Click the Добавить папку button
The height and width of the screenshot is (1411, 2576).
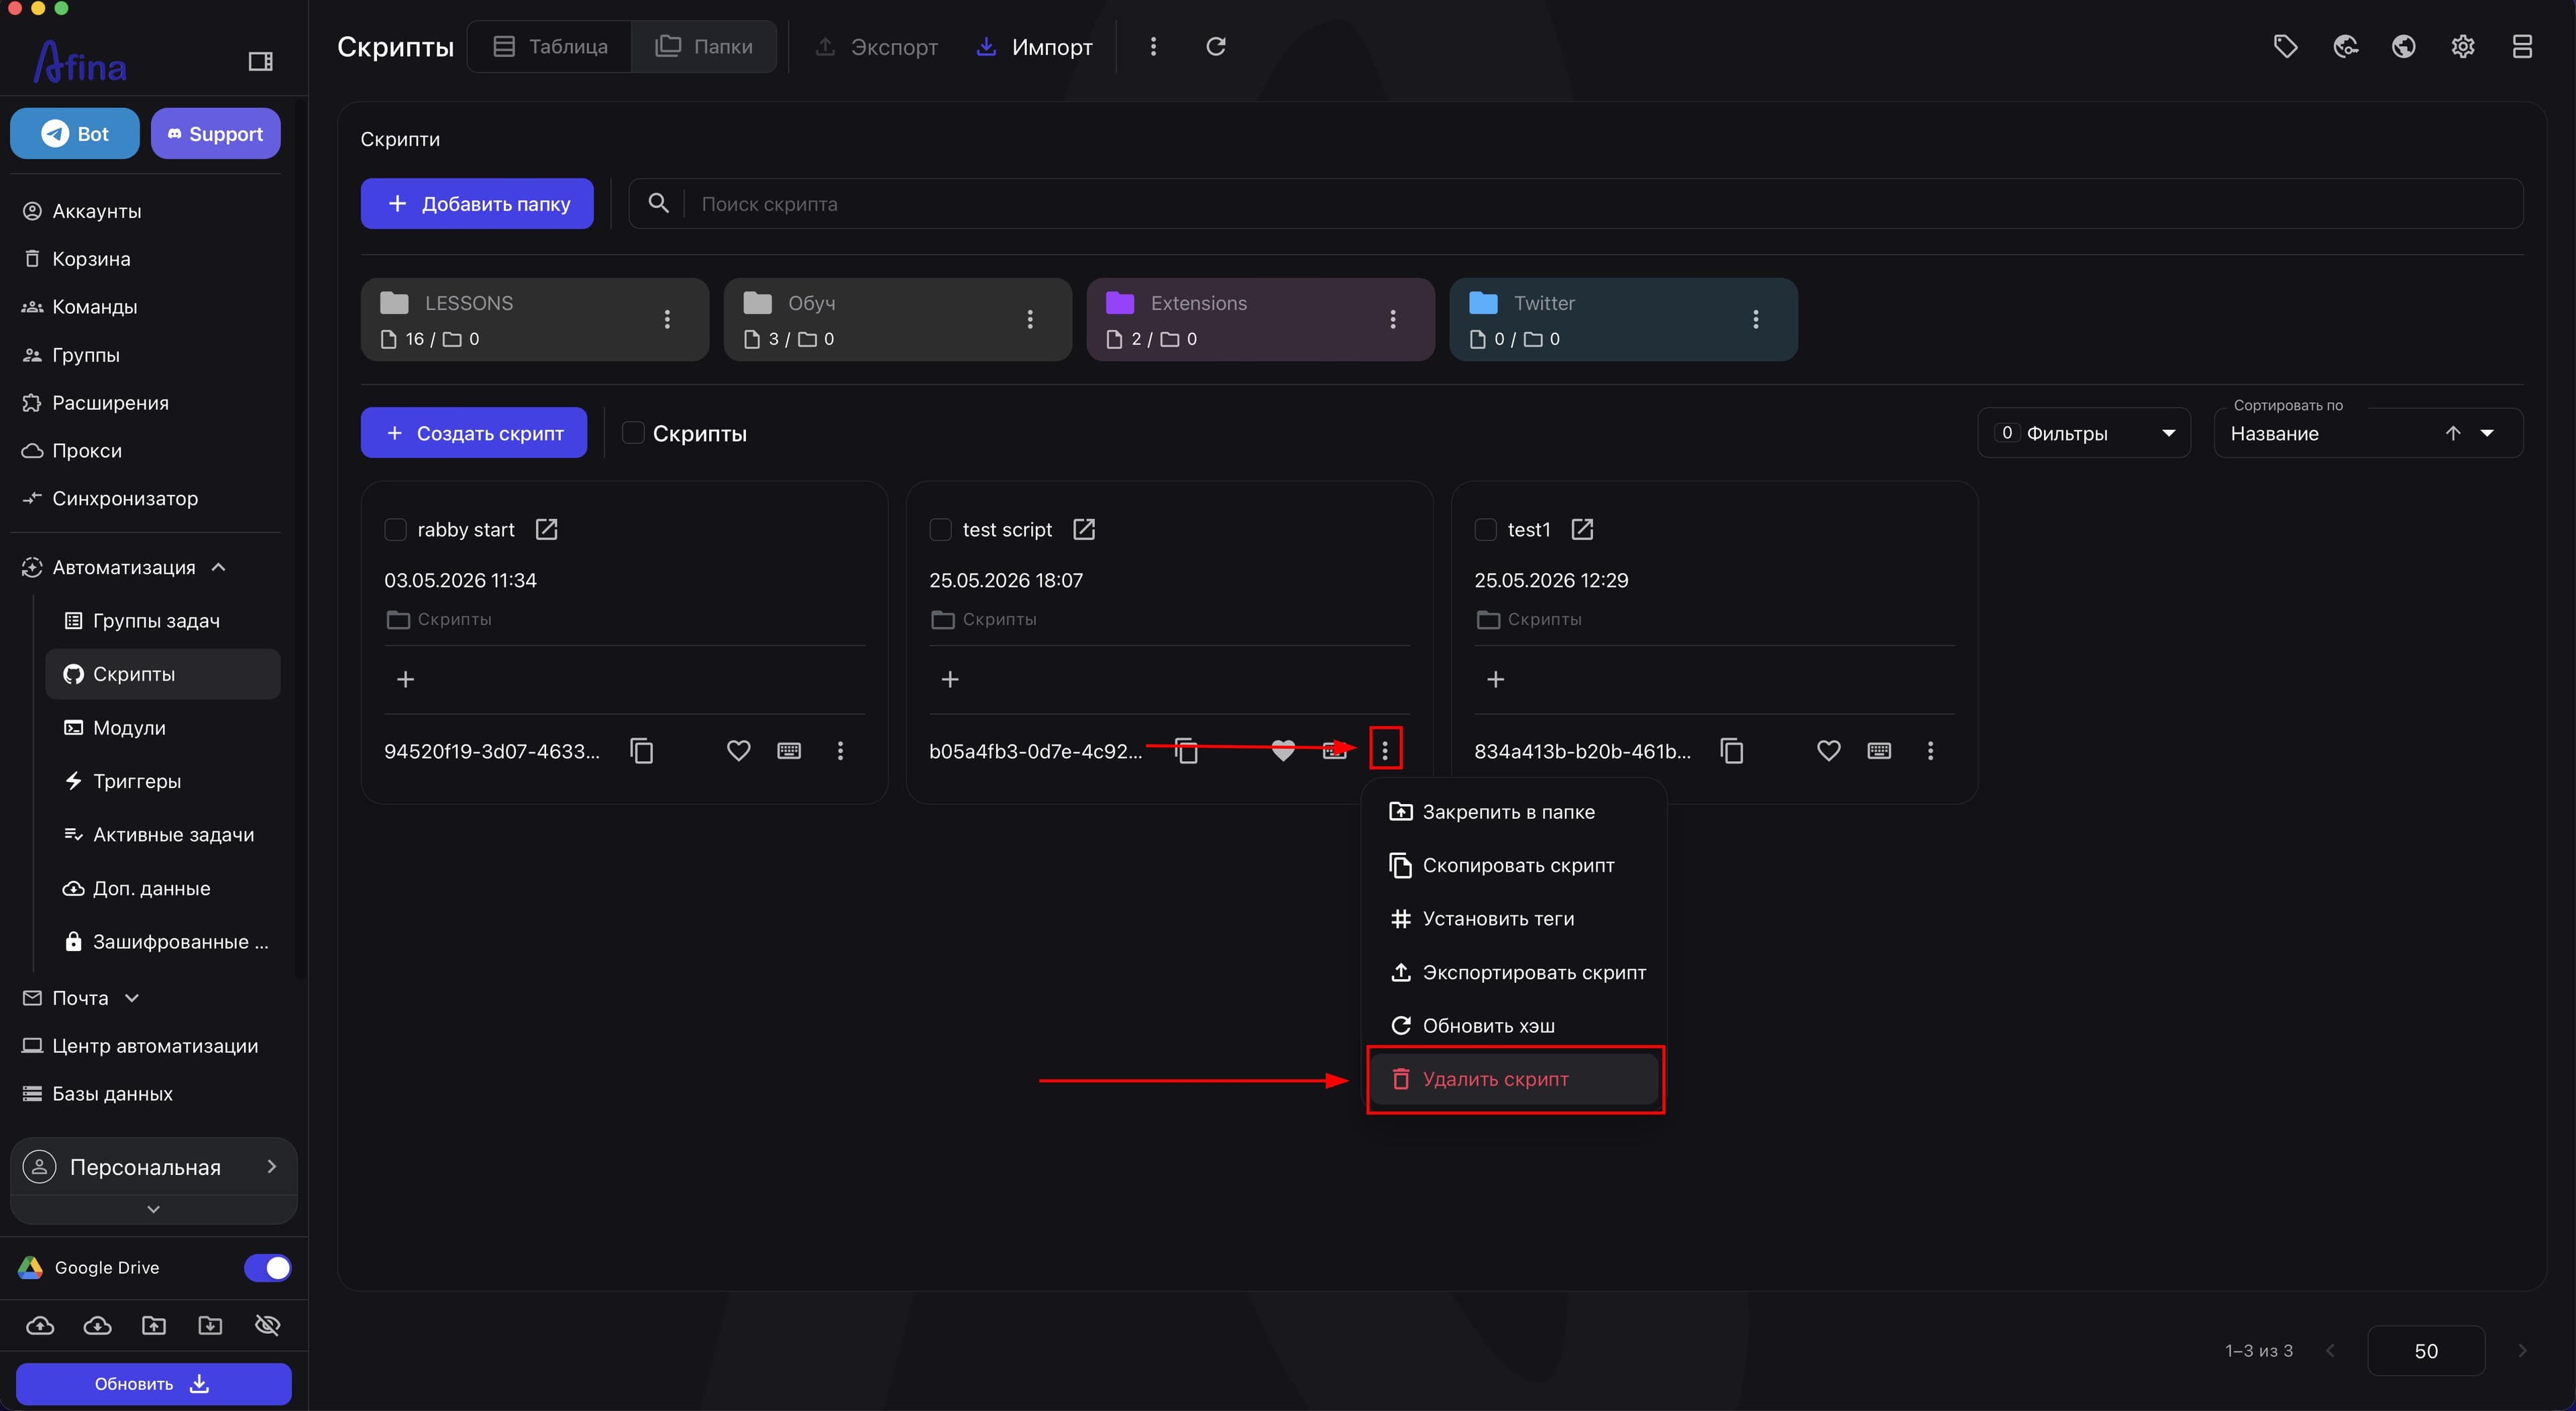coord(477,204)
